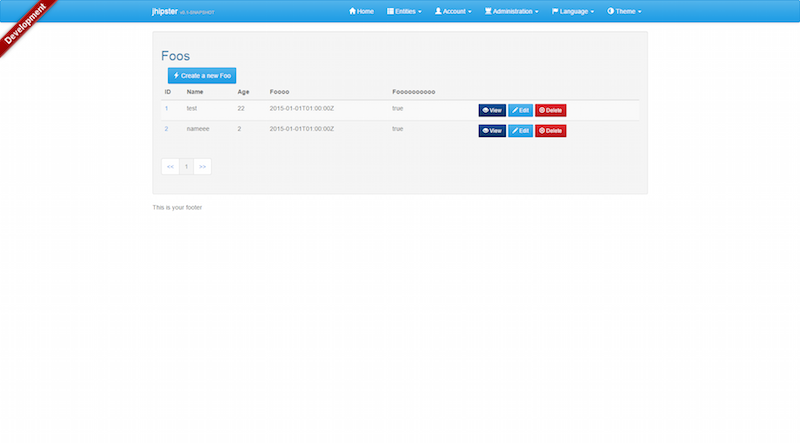This screenshot has height=443, width=800.
Task: Edit the 'nameee' row record
Action: (x=520, y=130)
